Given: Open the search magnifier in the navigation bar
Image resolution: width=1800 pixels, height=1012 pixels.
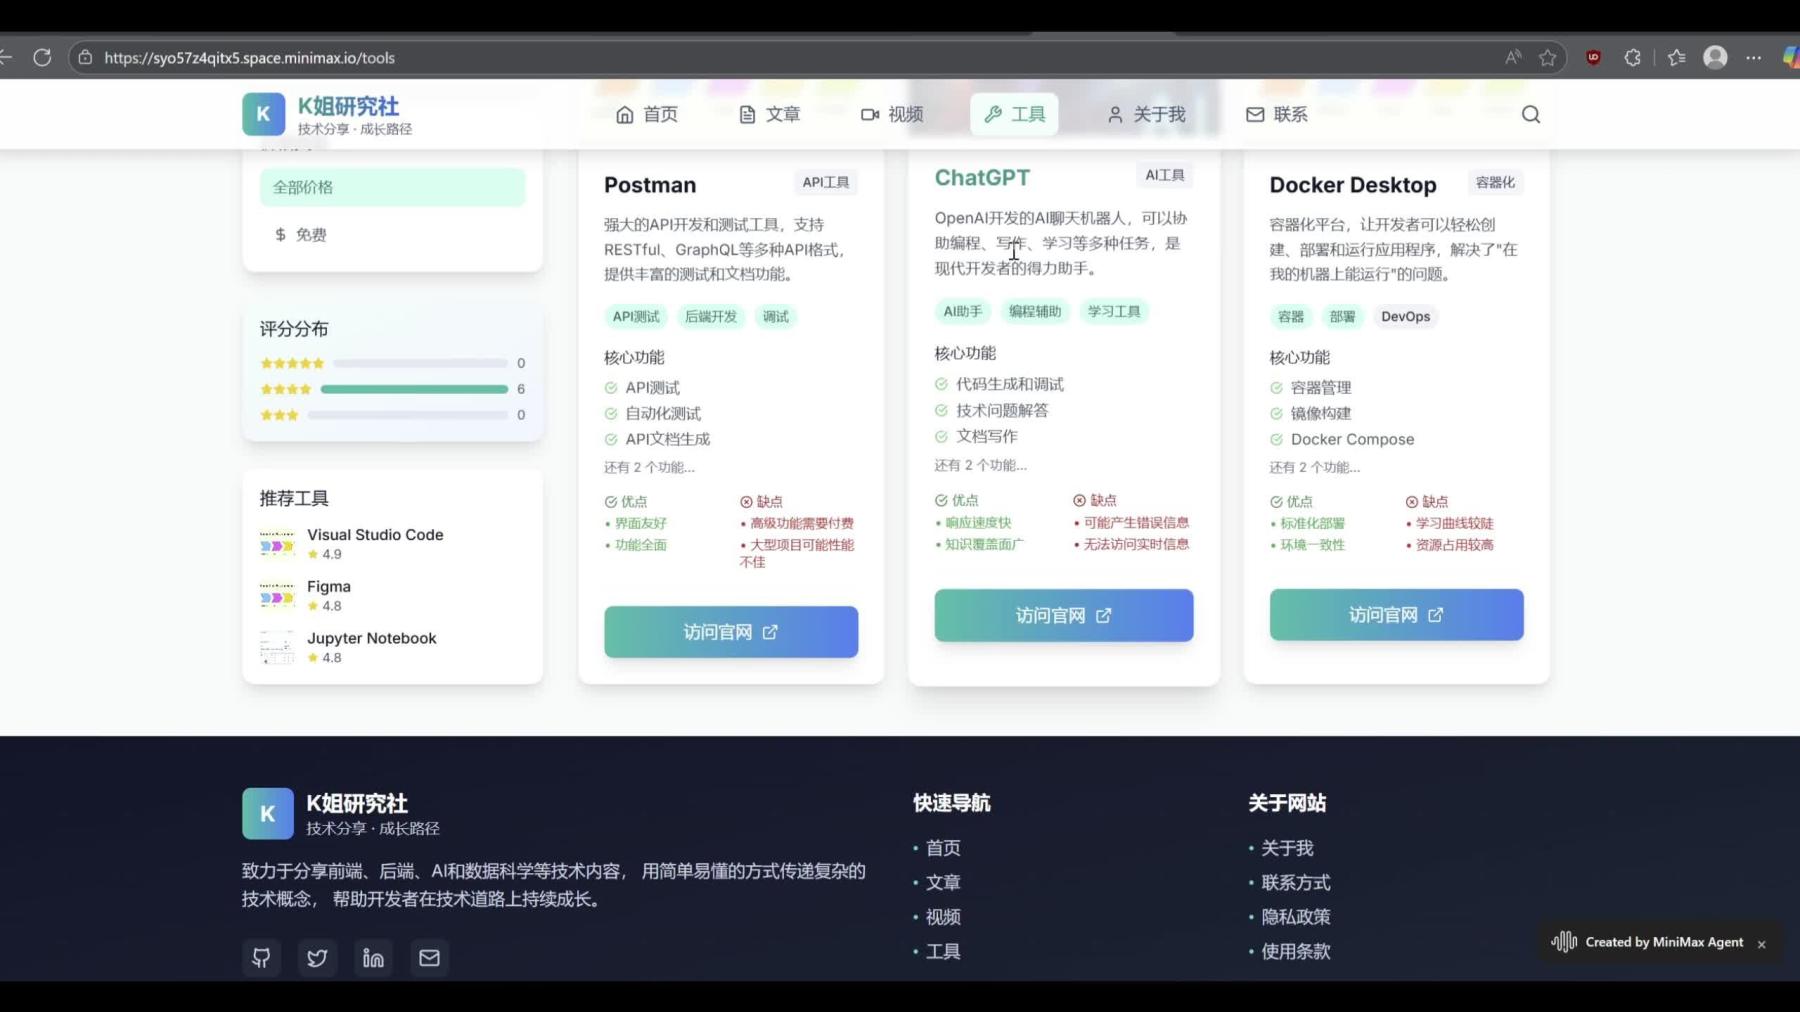Looking at the screenshot, I should point(1530,114).
